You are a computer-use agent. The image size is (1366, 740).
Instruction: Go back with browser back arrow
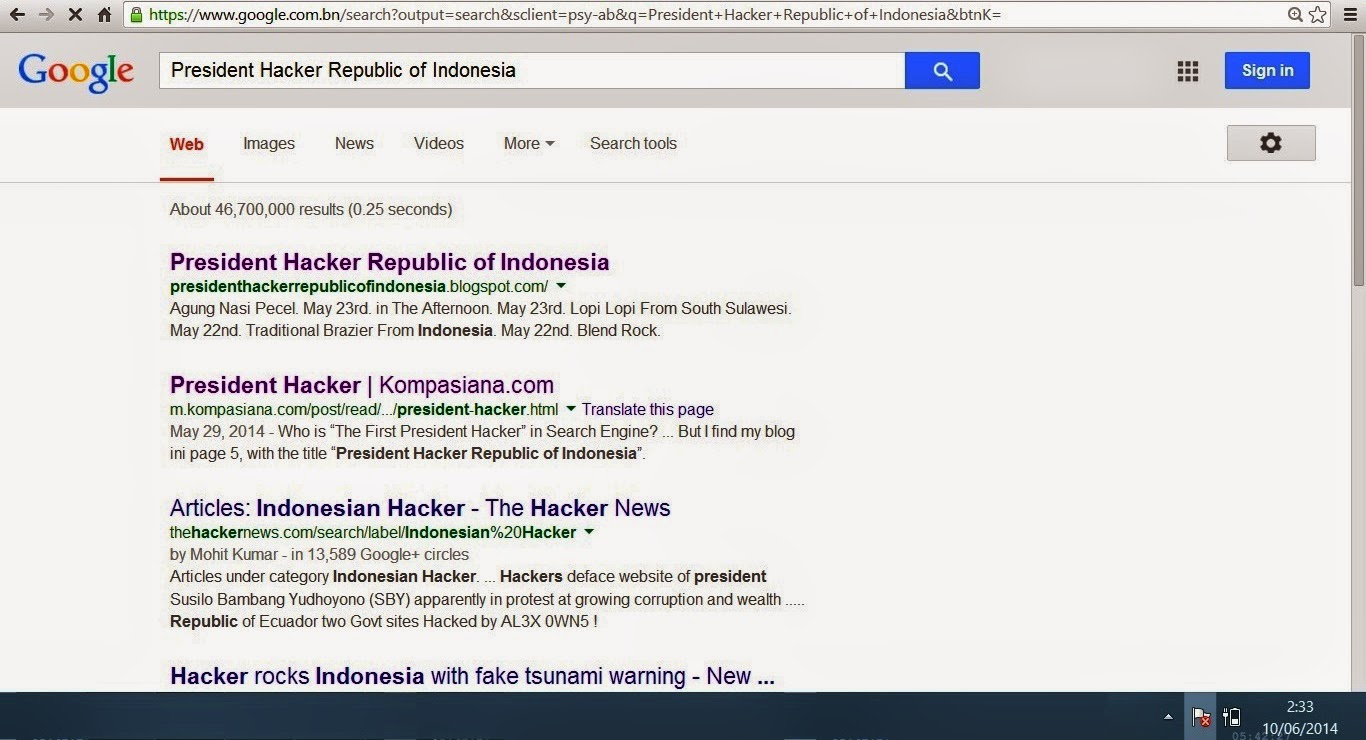pyautogui.click(x=17, y=15)
